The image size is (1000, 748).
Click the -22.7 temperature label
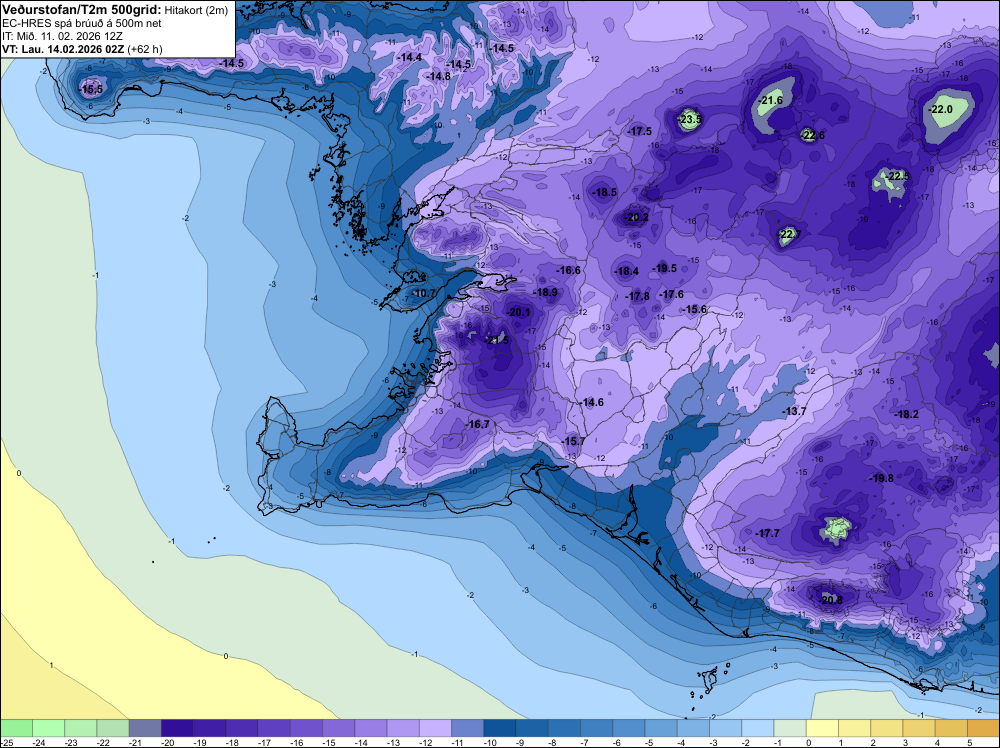[790, 235]
